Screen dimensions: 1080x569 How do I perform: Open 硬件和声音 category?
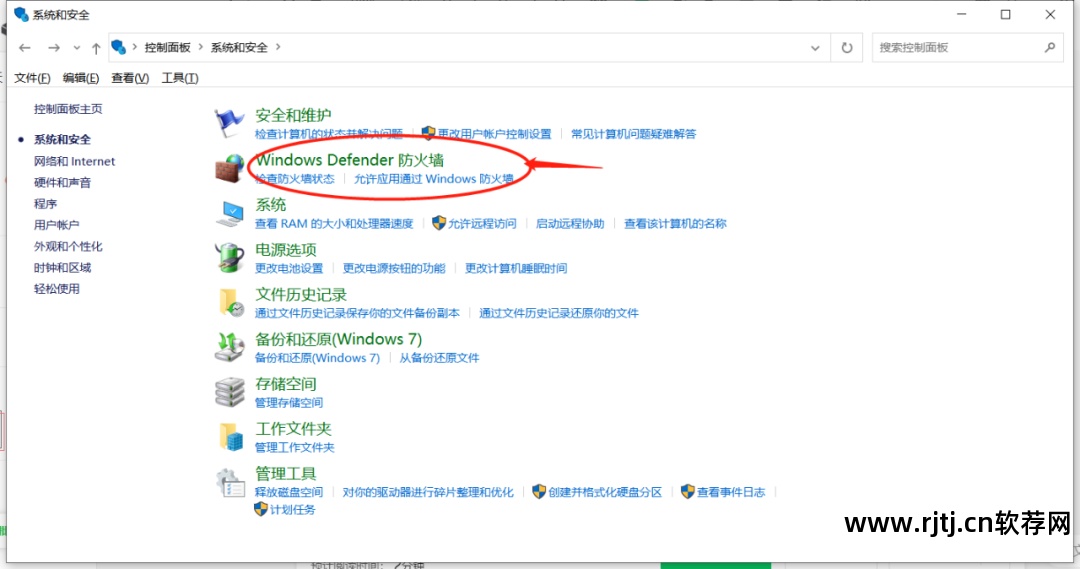(63, 183)
